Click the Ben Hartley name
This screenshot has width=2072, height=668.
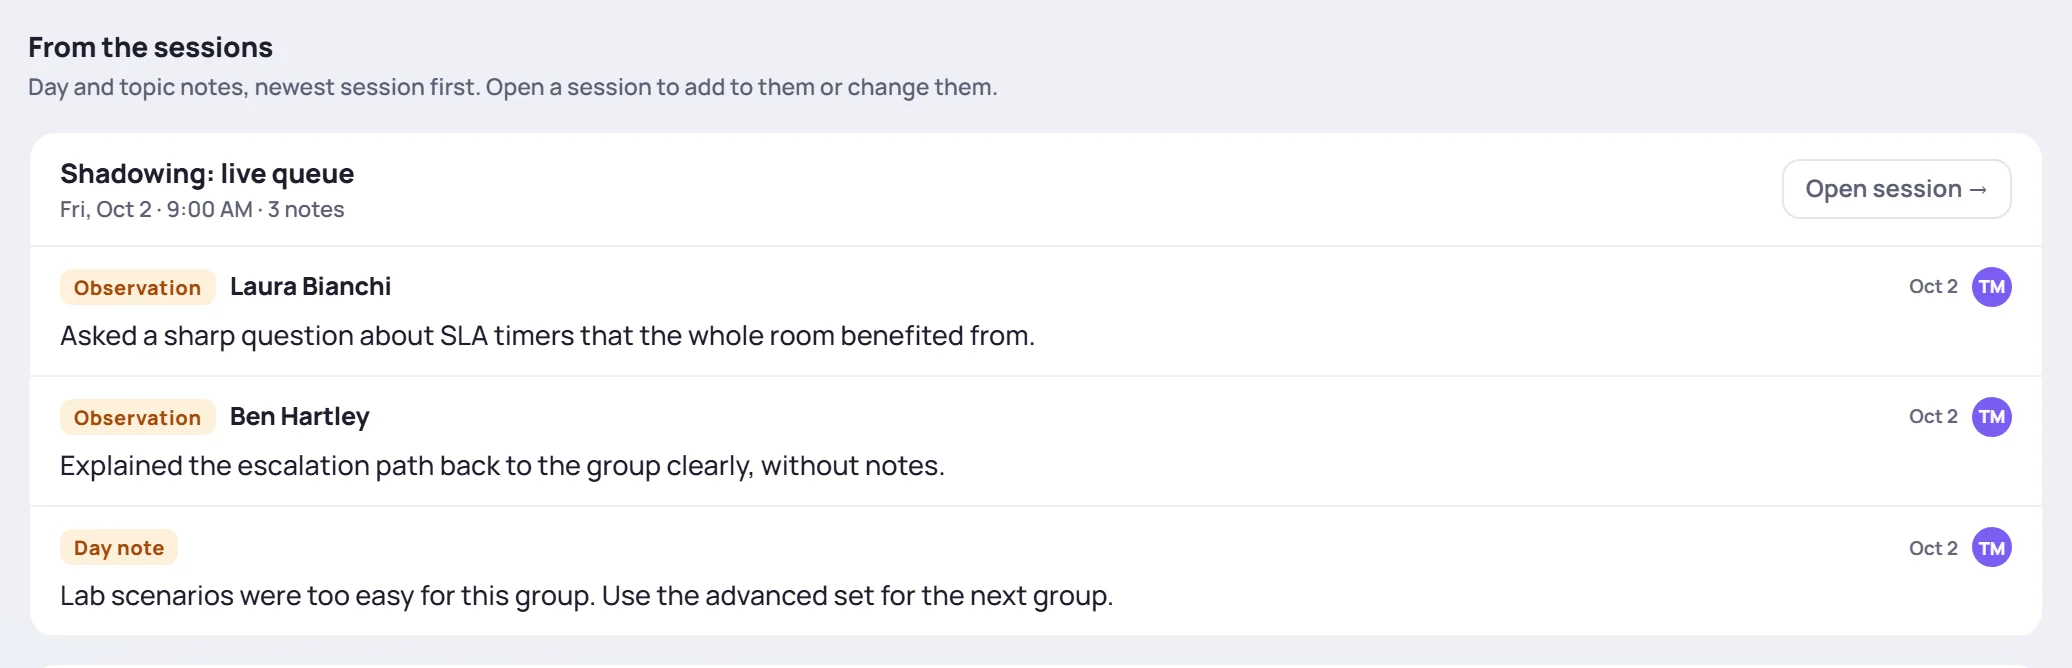299,417
